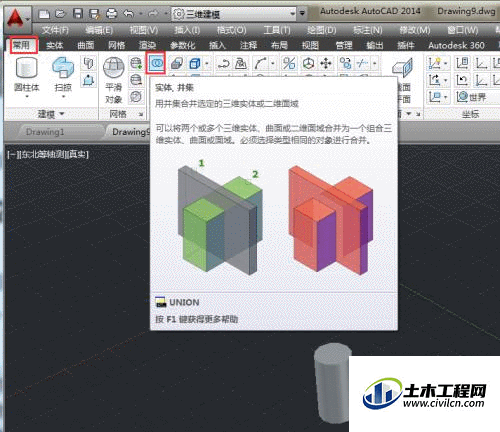Screen dimensions: 500x432
Task: Open the 修改(M) menu
Action: tap(415, 30)
